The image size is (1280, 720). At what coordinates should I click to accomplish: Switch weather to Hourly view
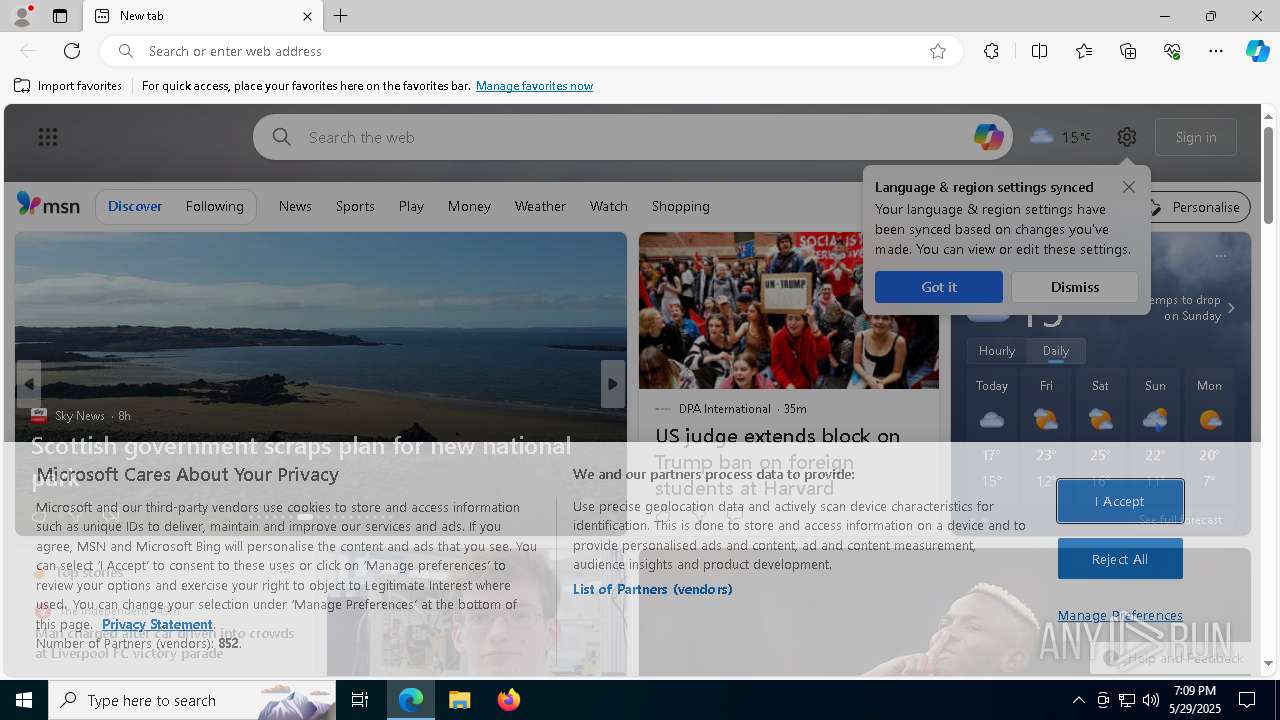(996, 351)
